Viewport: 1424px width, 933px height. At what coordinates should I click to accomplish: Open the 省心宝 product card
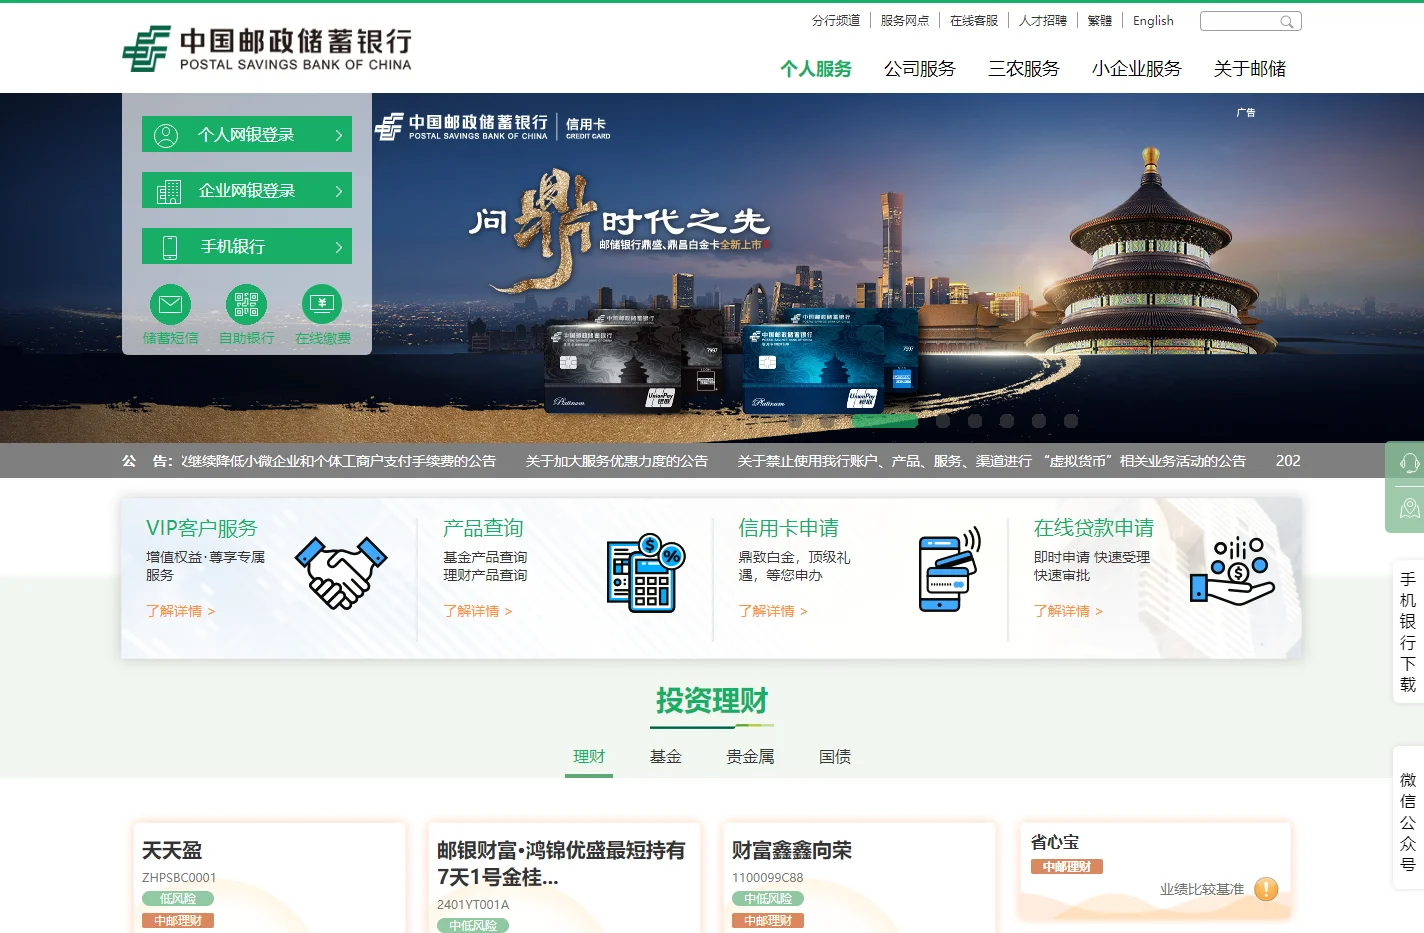pos(1155,870)
